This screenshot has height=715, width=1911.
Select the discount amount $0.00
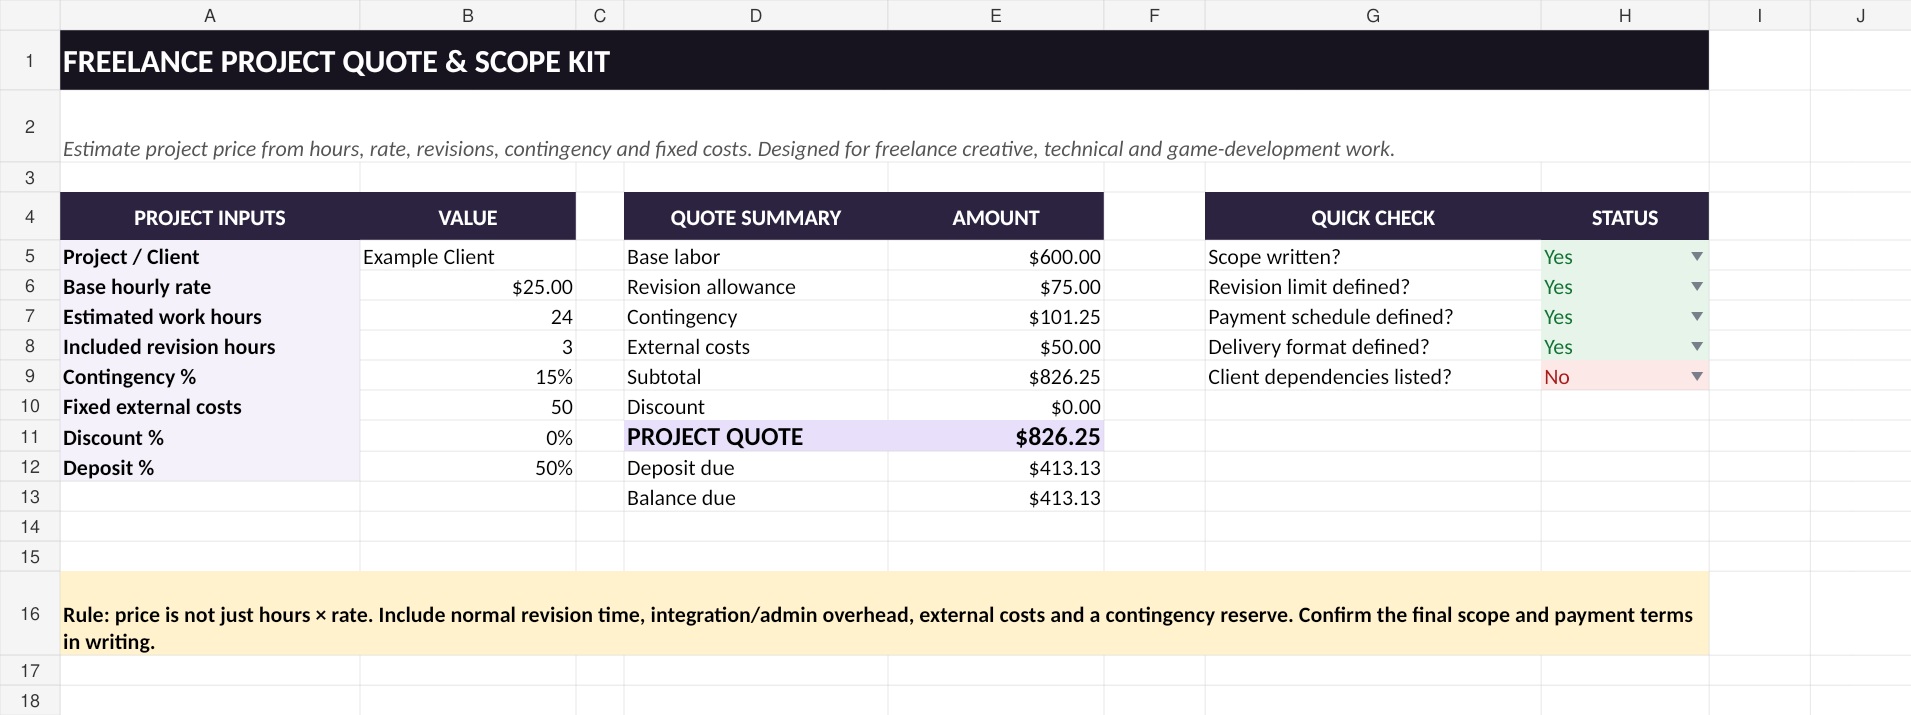pos(996,407)
